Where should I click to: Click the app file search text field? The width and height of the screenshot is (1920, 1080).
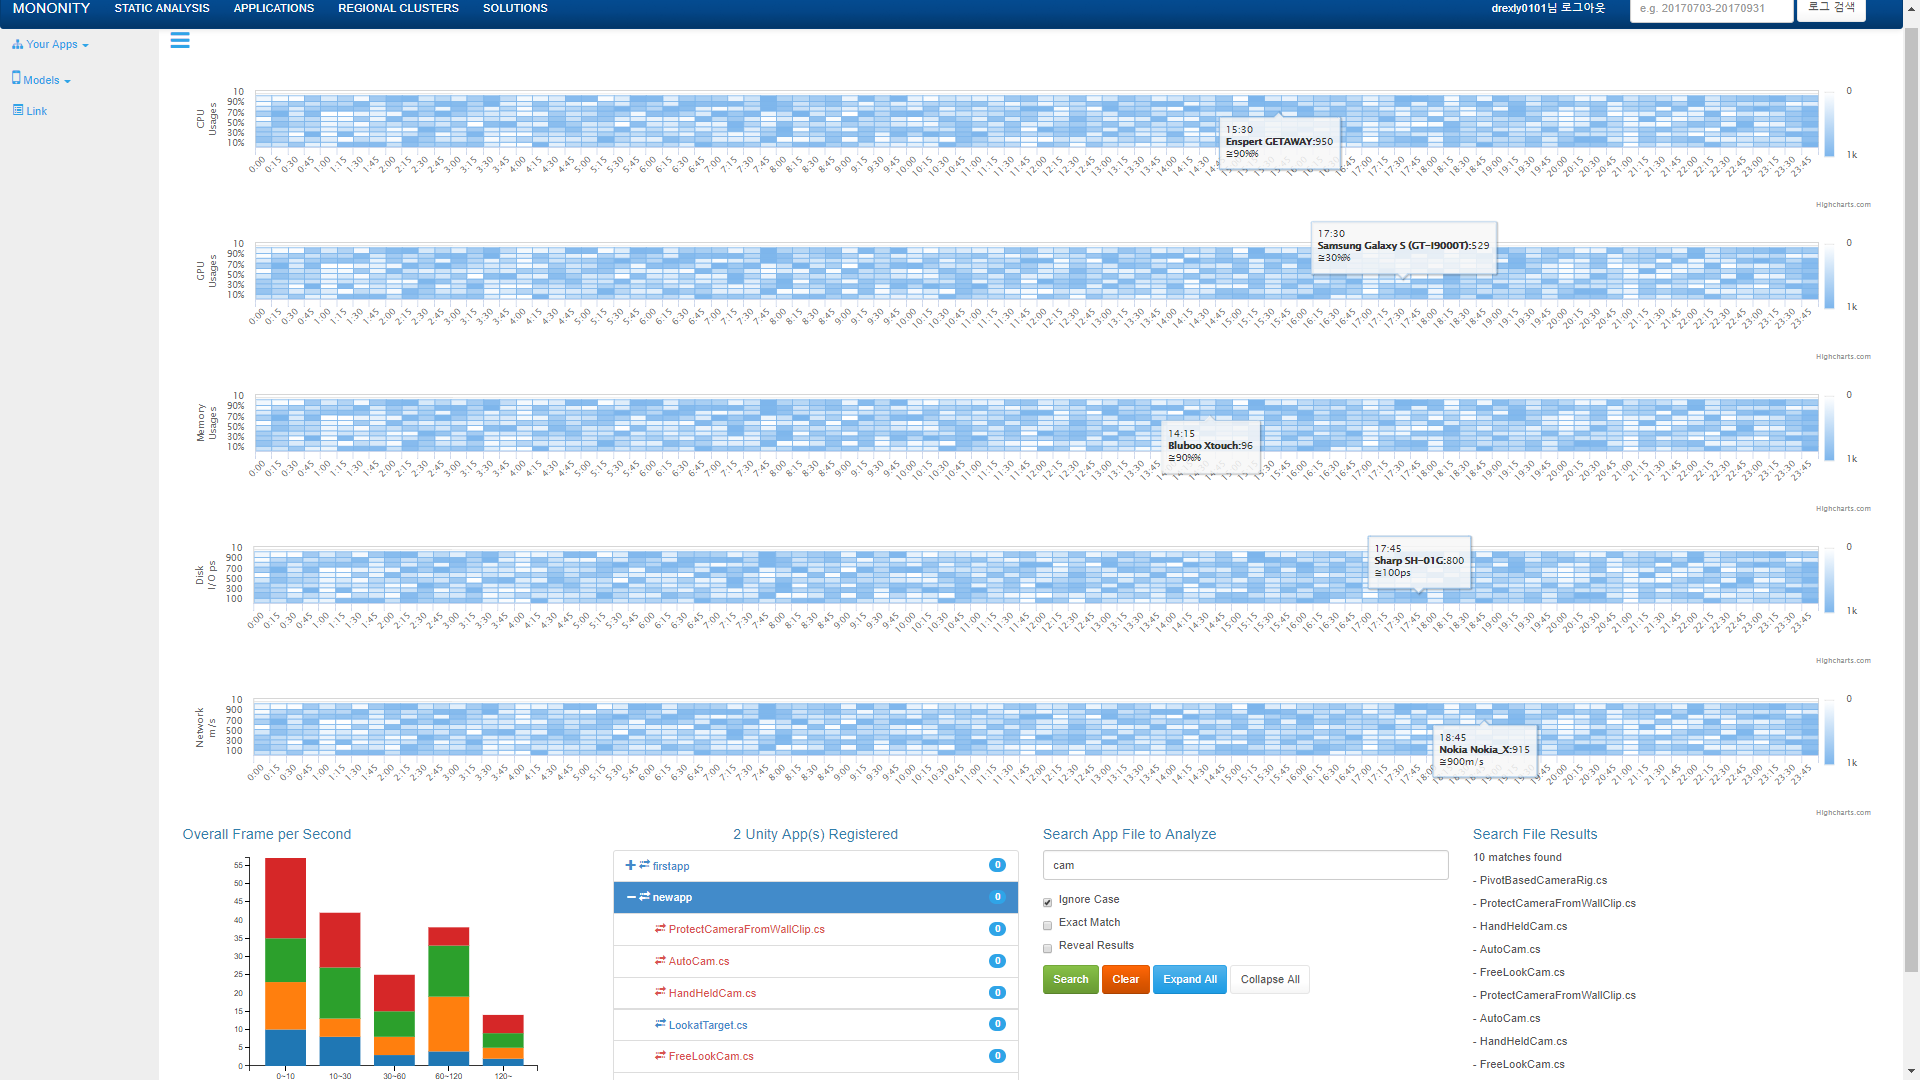point(1245,866)
